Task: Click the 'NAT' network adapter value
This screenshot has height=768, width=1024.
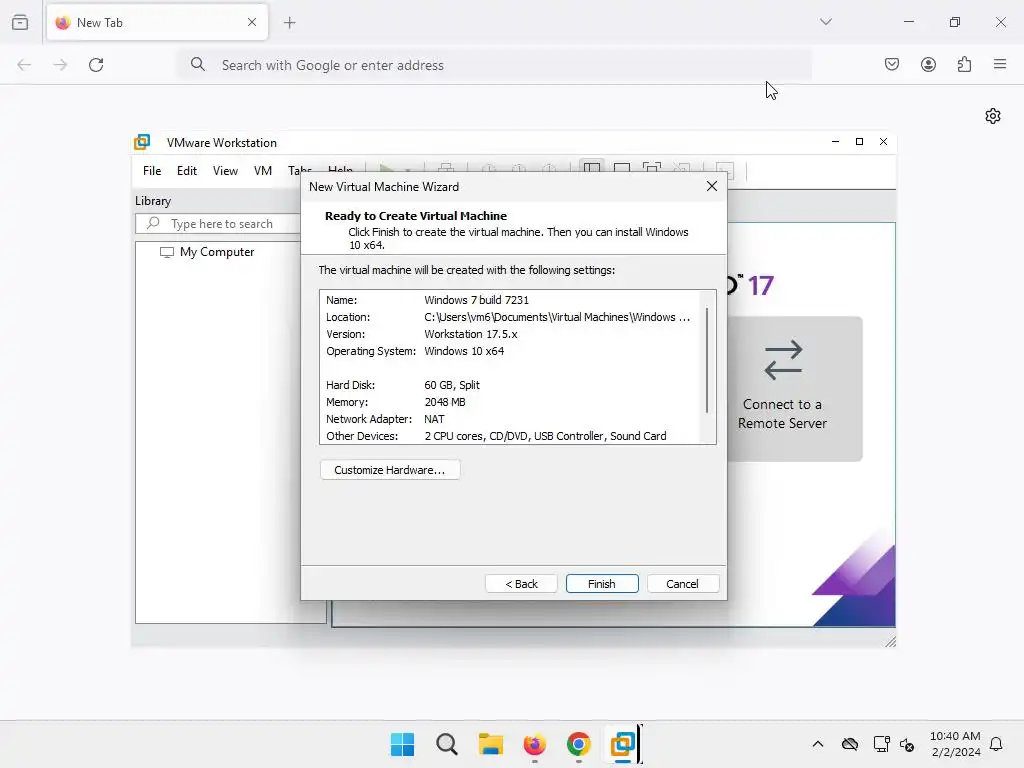Action: (x=434, y=419)
